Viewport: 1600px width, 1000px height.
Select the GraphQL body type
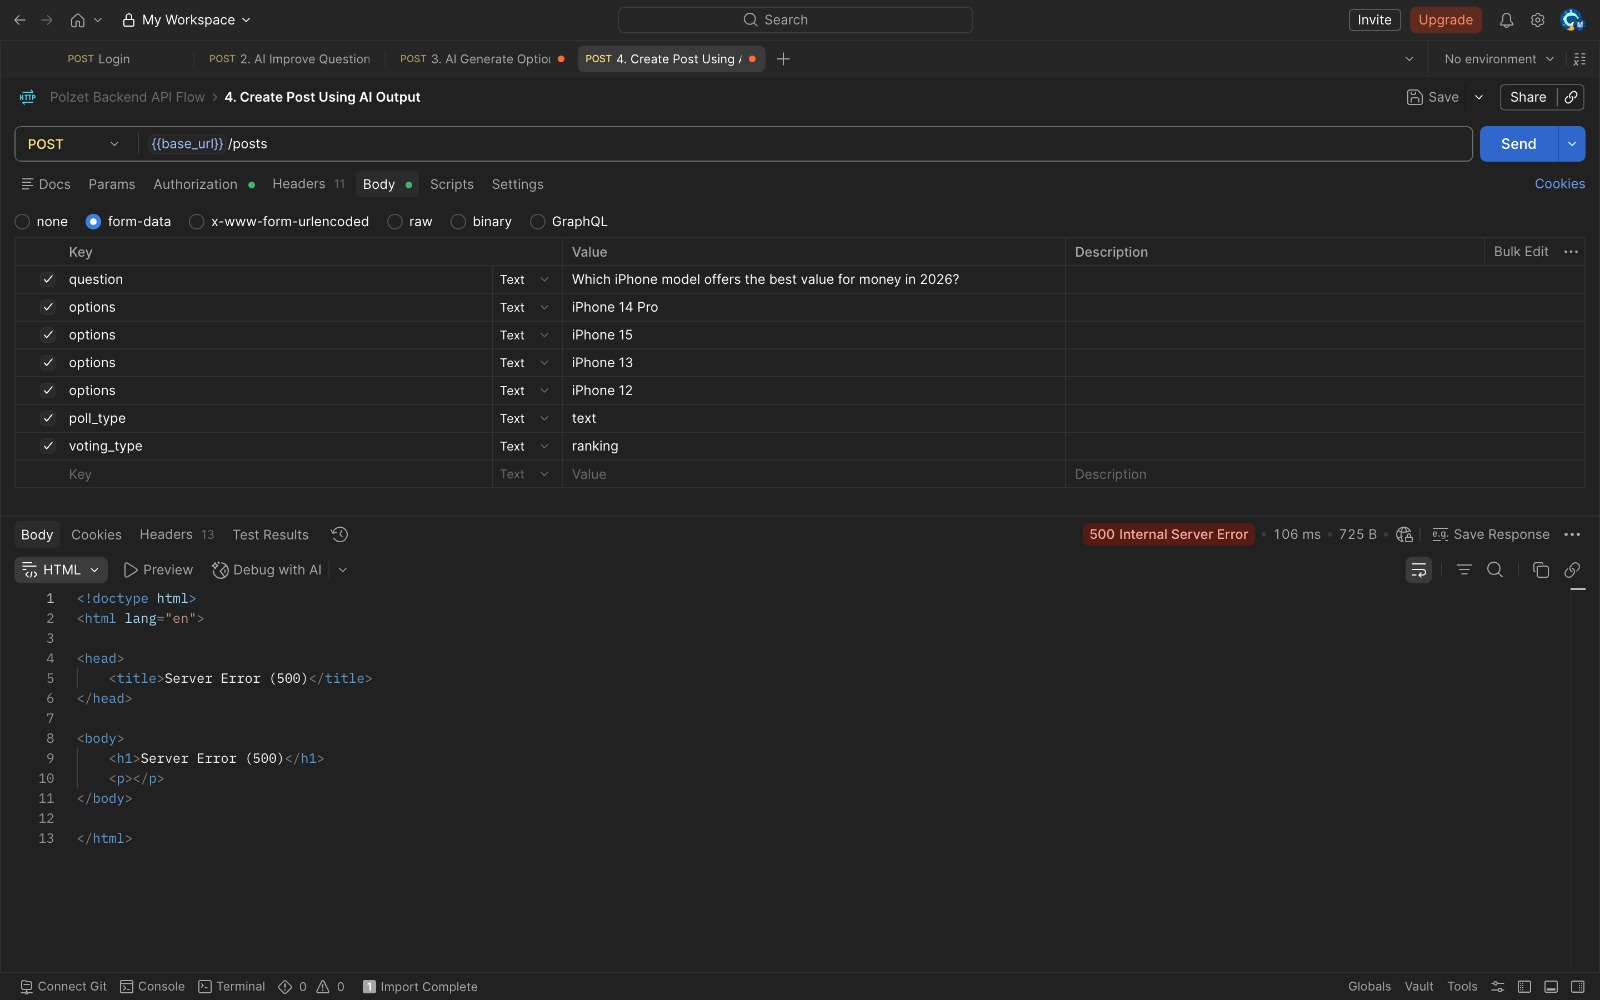(x=538, y=222)
